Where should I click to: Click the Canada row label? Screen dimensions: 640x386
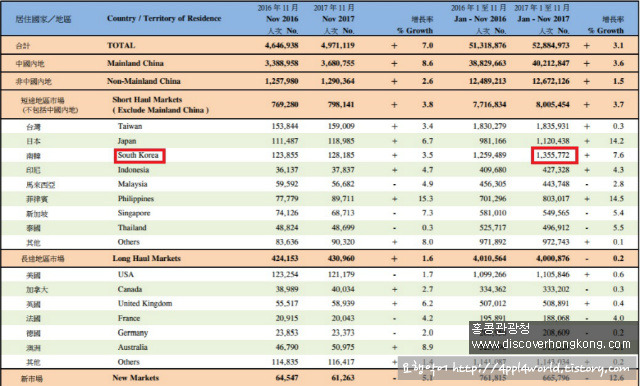[x=130, y=289]
